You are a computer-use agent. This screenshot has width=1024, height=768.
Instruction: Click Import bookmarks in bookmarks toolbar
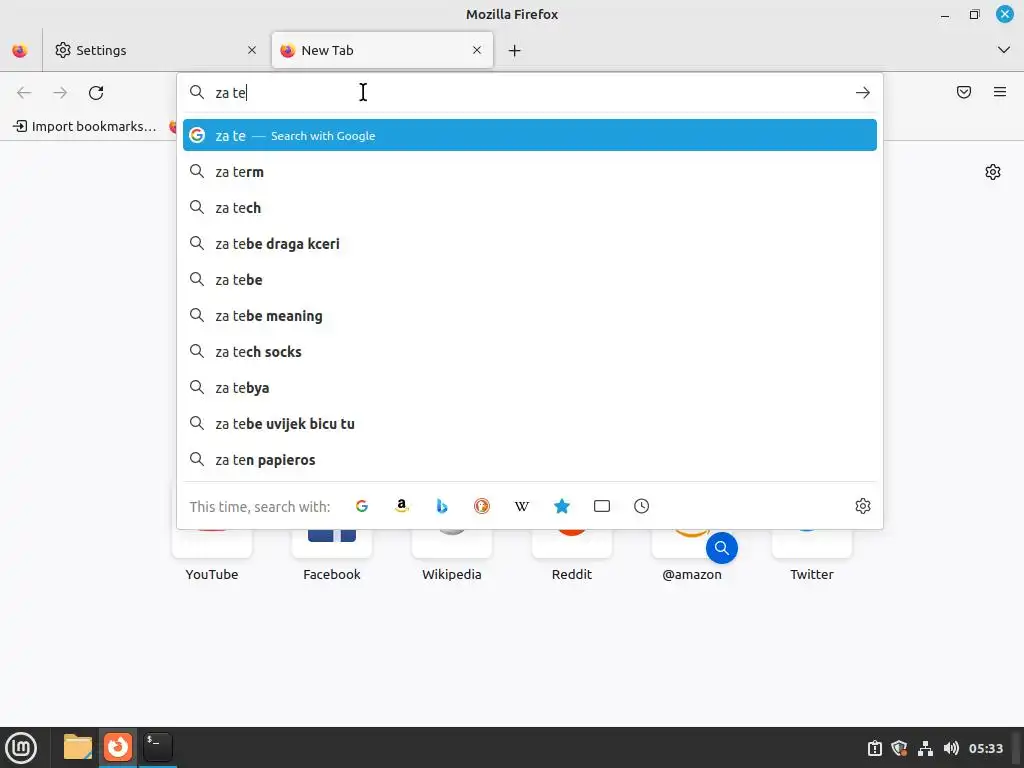pos(85,126)
